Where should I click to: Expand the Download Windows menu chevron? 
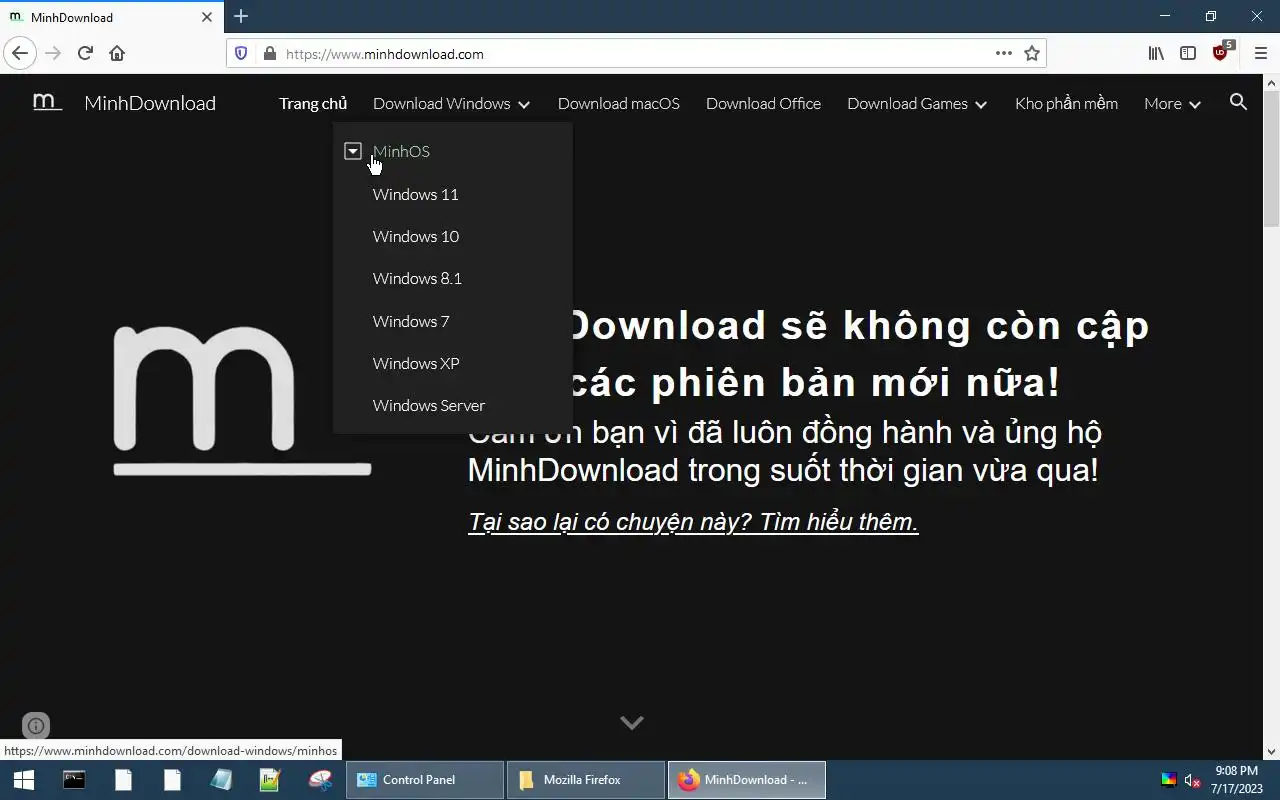click(525, 104)
